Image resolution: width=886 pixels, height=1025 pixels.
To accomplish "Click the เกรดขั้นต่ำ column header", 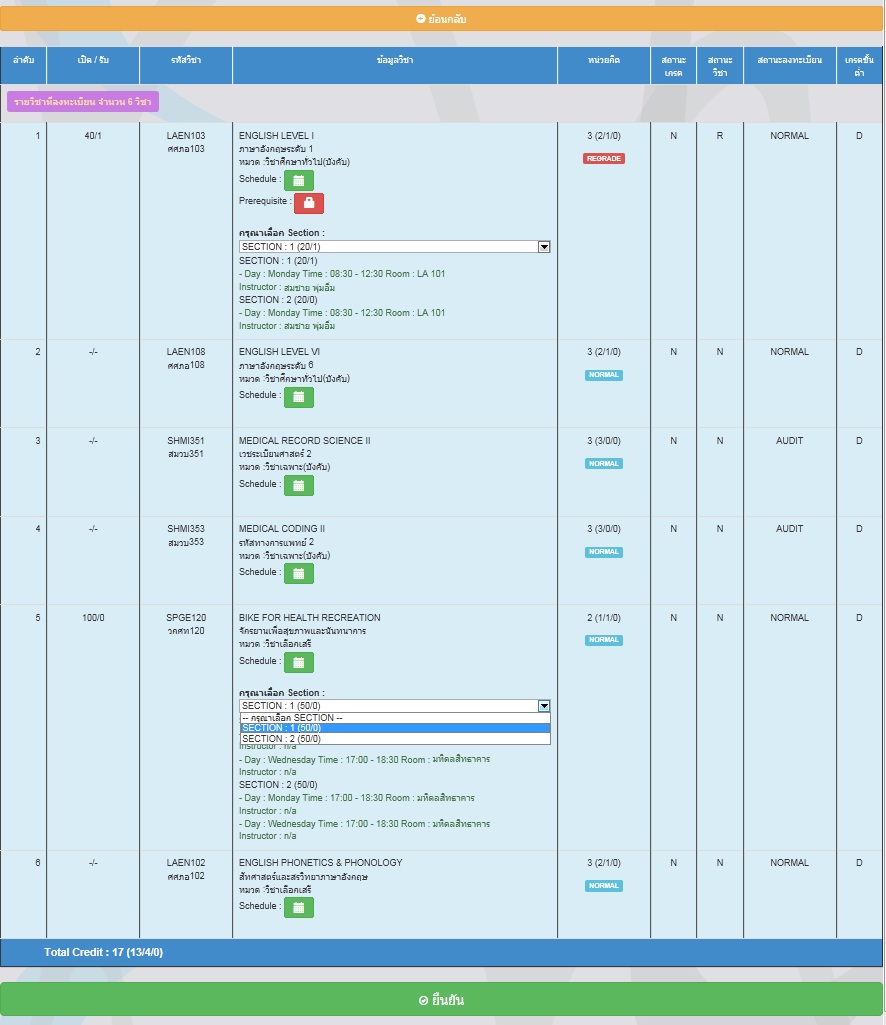I will (x=859, y=65).
